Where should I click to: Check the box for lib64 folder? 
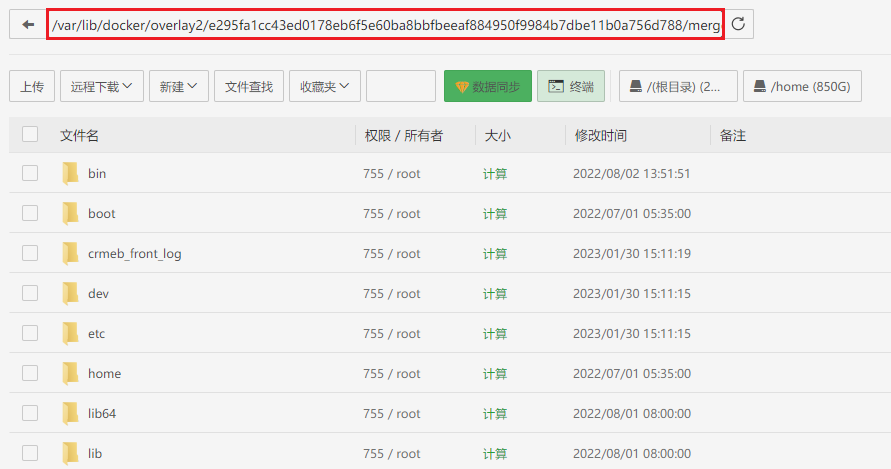(x=30, y=413)
